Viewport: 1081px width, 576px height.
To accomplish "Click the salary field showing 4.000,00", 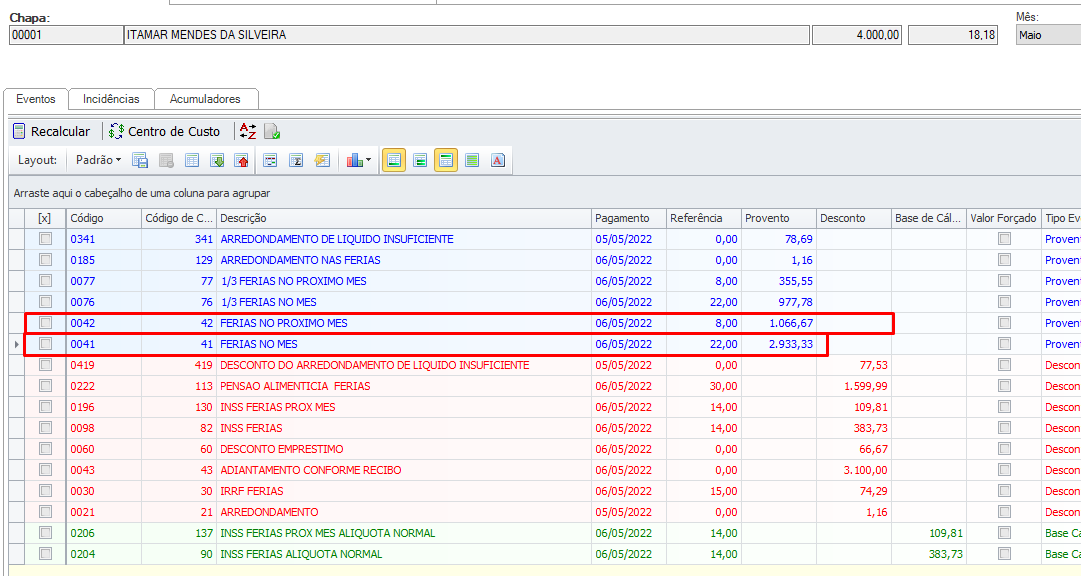I will (x=857, y=35).
